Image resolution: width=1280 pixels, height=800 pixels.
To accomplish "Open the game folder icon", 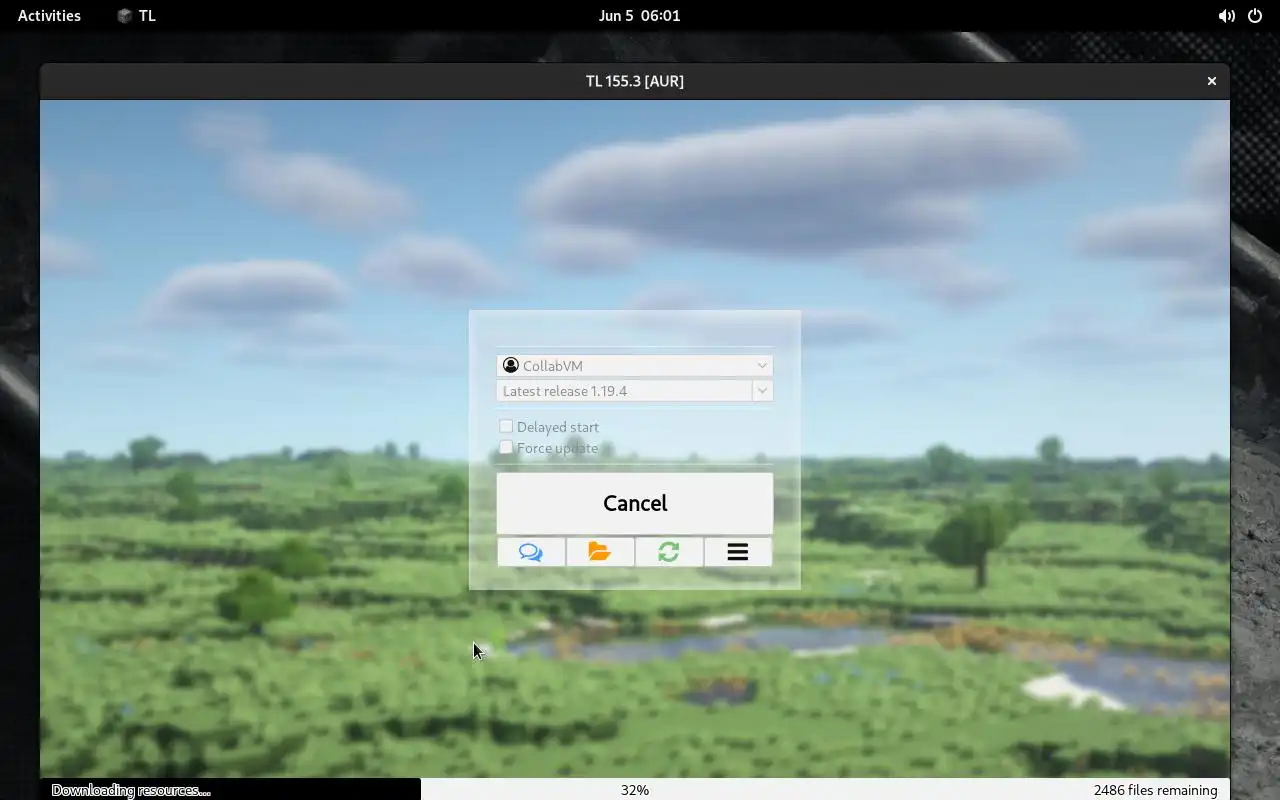I will [x=600, y=552].
